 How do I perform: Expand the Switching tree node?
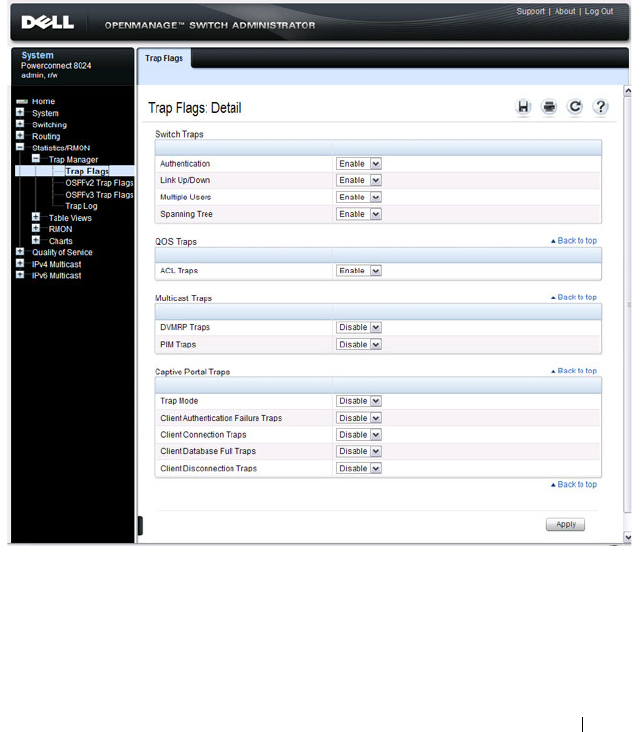point(20,124)
